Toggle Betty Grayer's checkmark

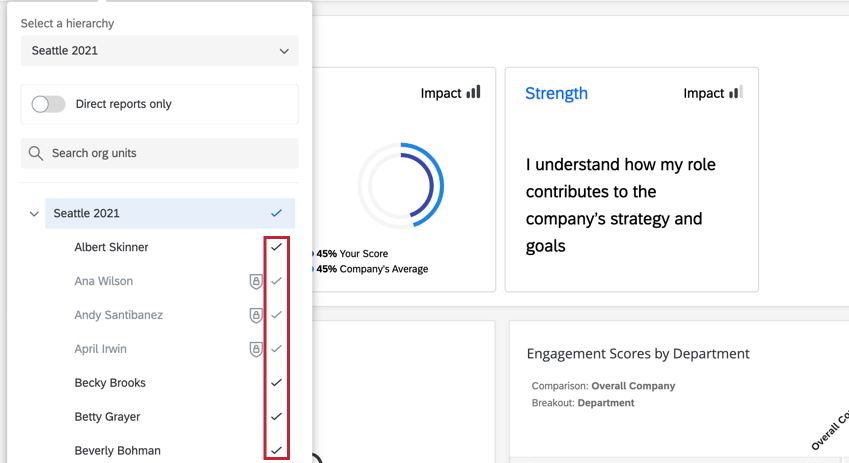click(277, 417)
